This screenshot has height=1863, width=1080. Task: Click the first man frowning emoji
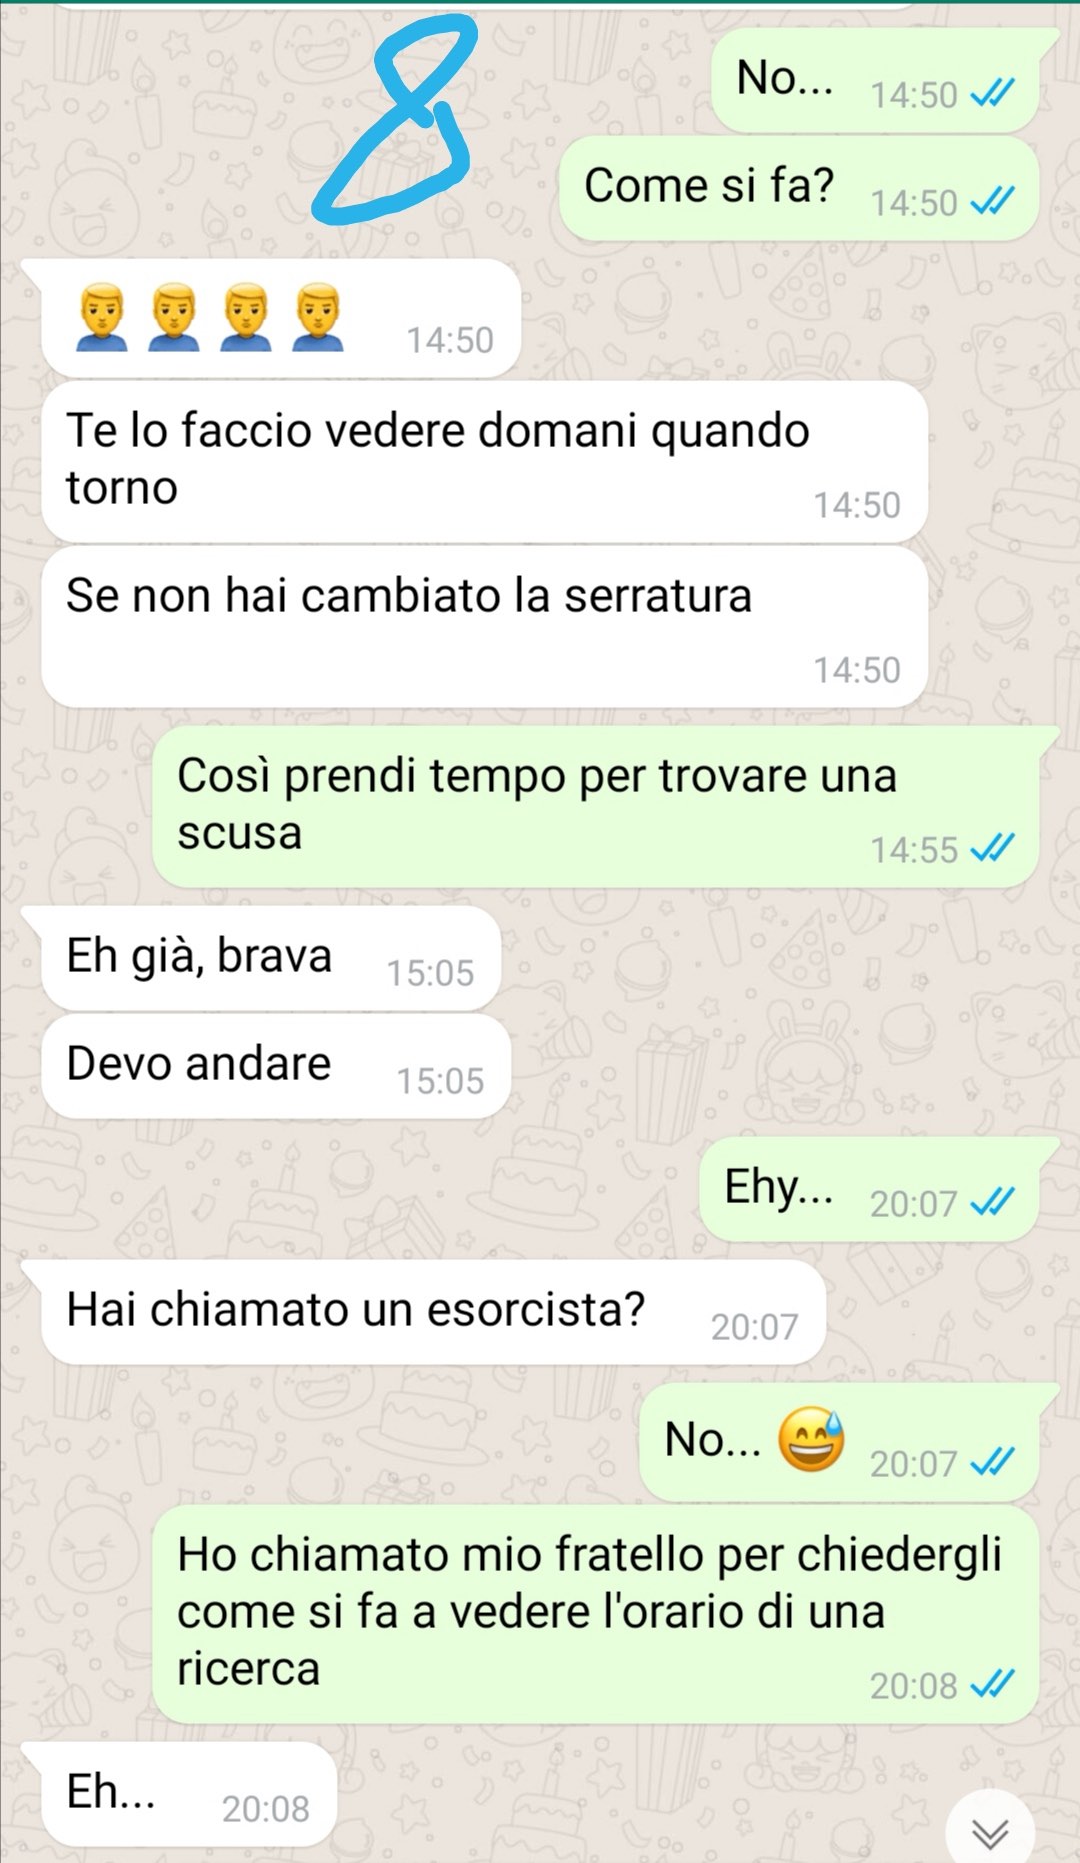click(101, 318)
